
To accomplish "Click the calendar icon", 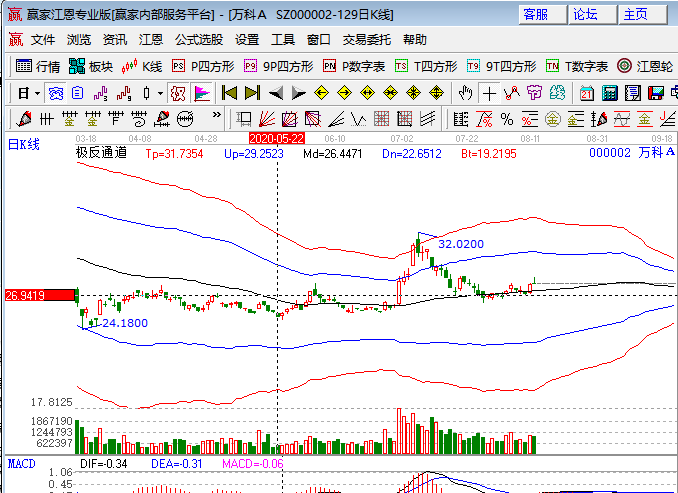I will (587, 93).
